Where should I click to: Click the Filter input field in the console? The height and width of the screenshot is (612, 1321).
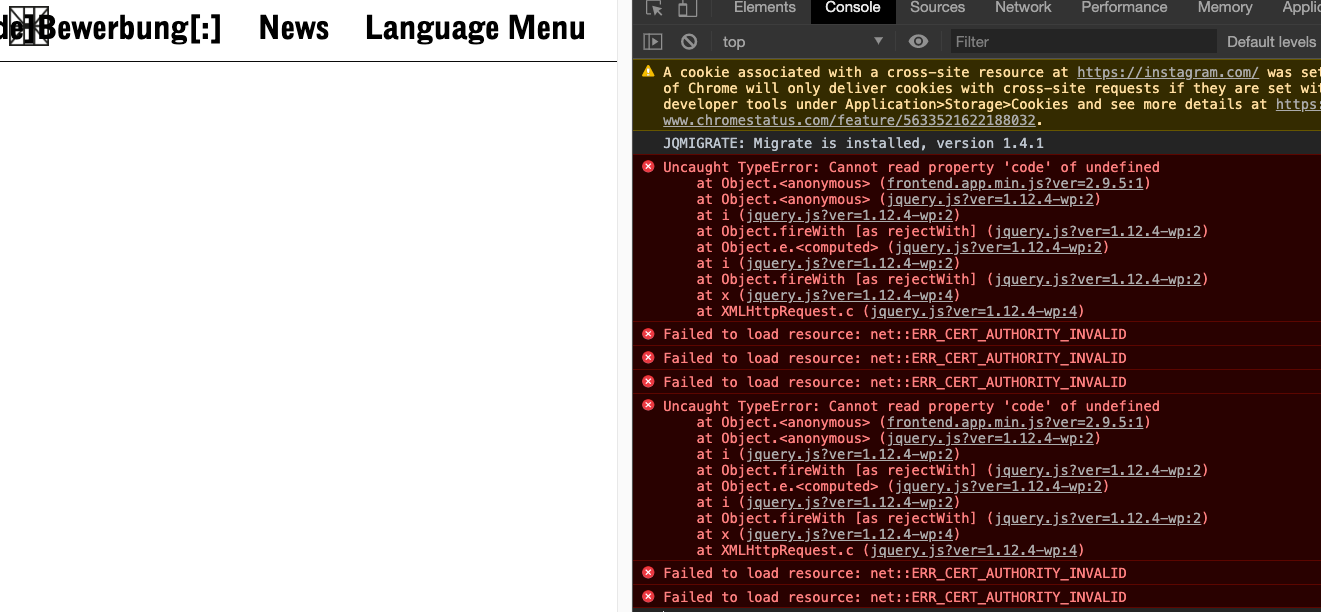click(x=1080, y=42)
